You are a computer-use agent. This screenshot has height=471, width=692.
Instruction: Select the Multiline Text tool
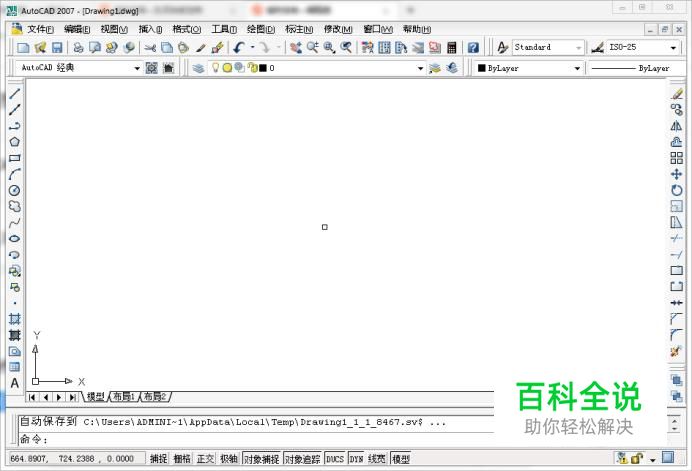click(15, 383)
